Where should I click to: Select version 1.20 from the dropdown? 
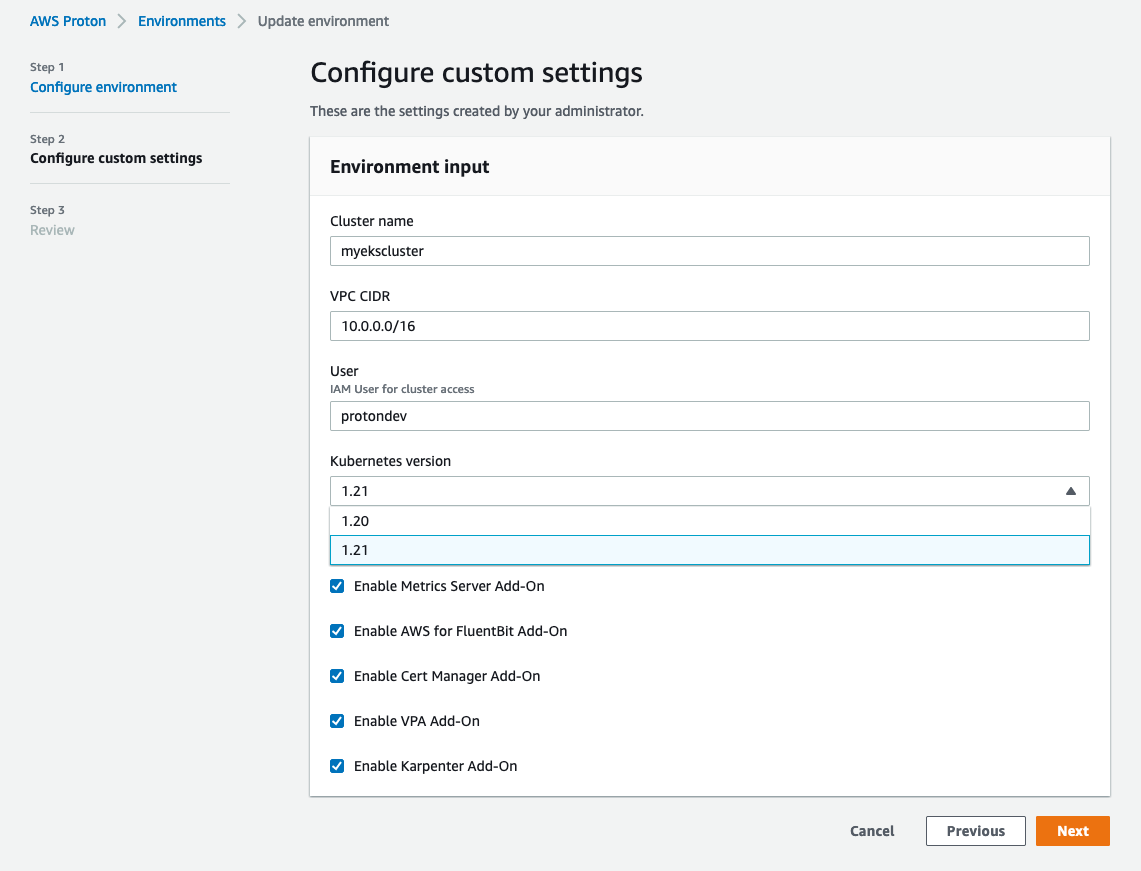point(709,521)
